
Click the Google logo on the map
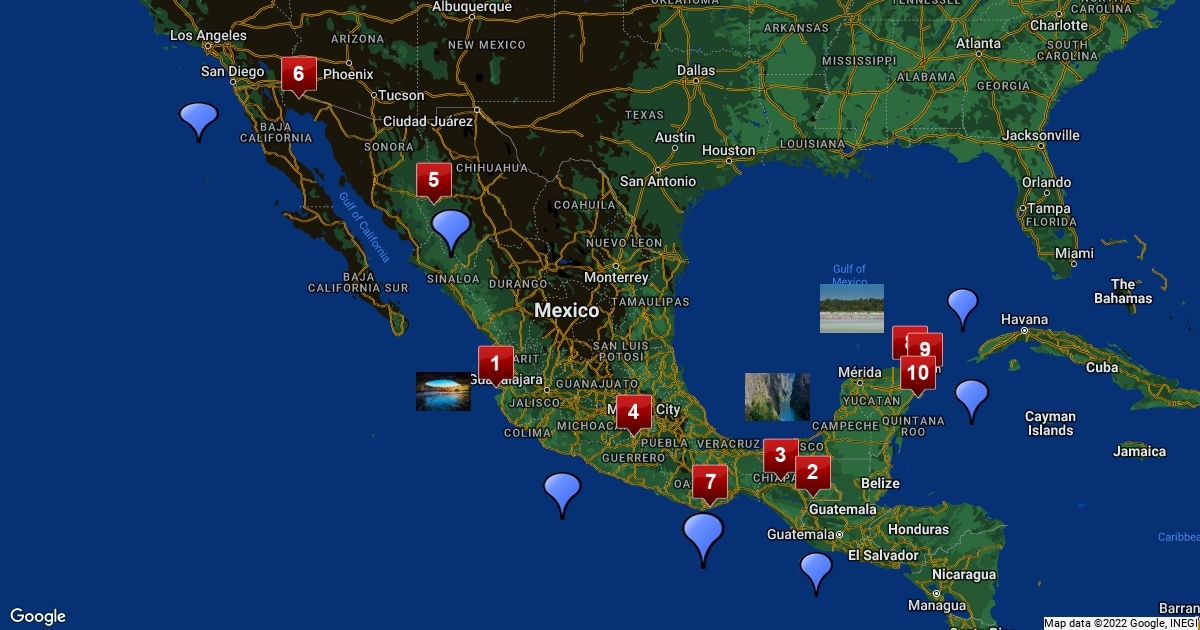coord(38,616)
